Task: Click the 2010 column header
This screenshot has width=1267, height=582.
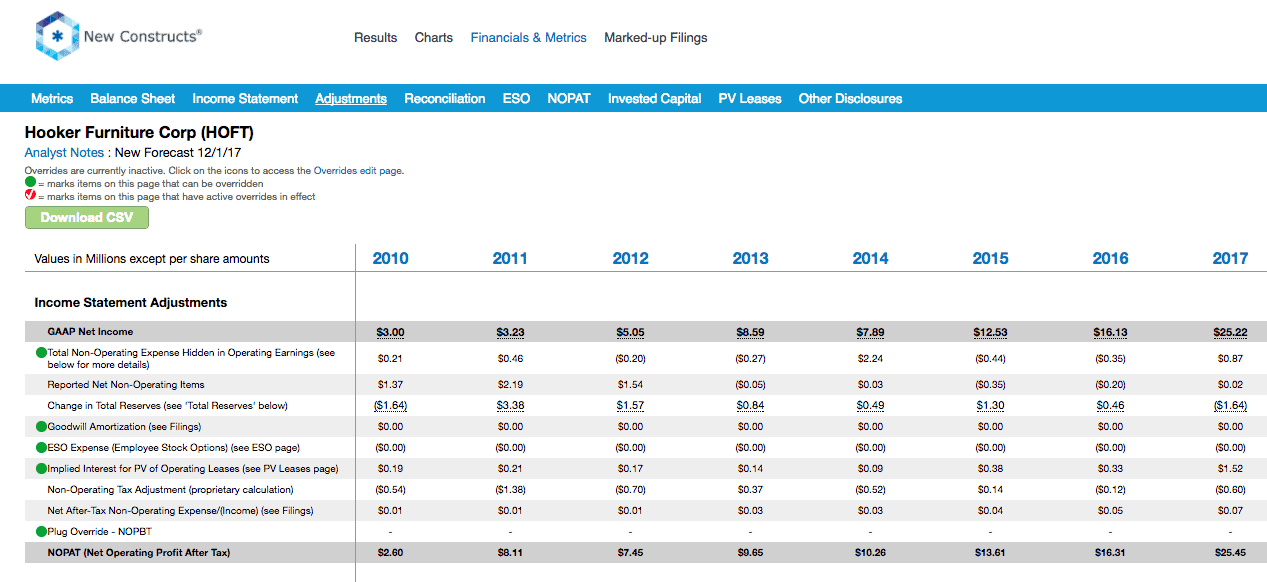Action: [x=390, y=258]
